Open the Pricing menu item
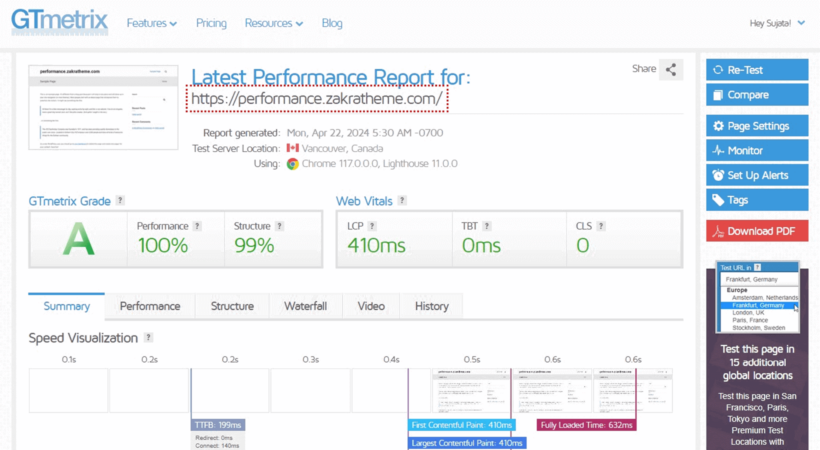Viewport: 820px width, 450px height. click(211, 23)
